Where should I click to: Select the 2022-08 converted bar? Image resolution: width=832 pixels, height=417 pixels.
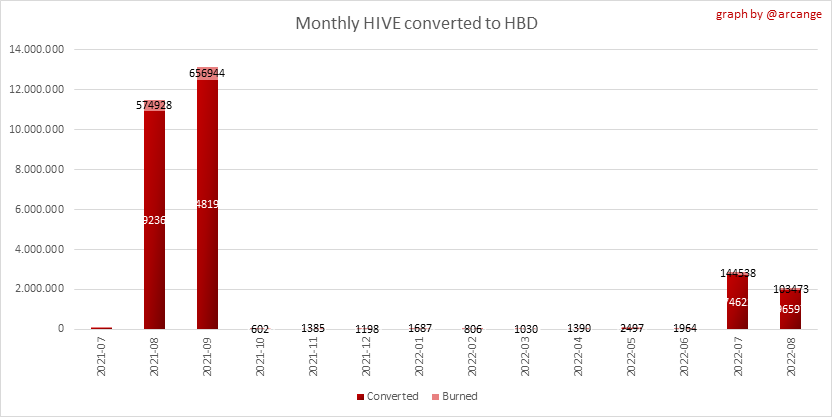[791, 310]
